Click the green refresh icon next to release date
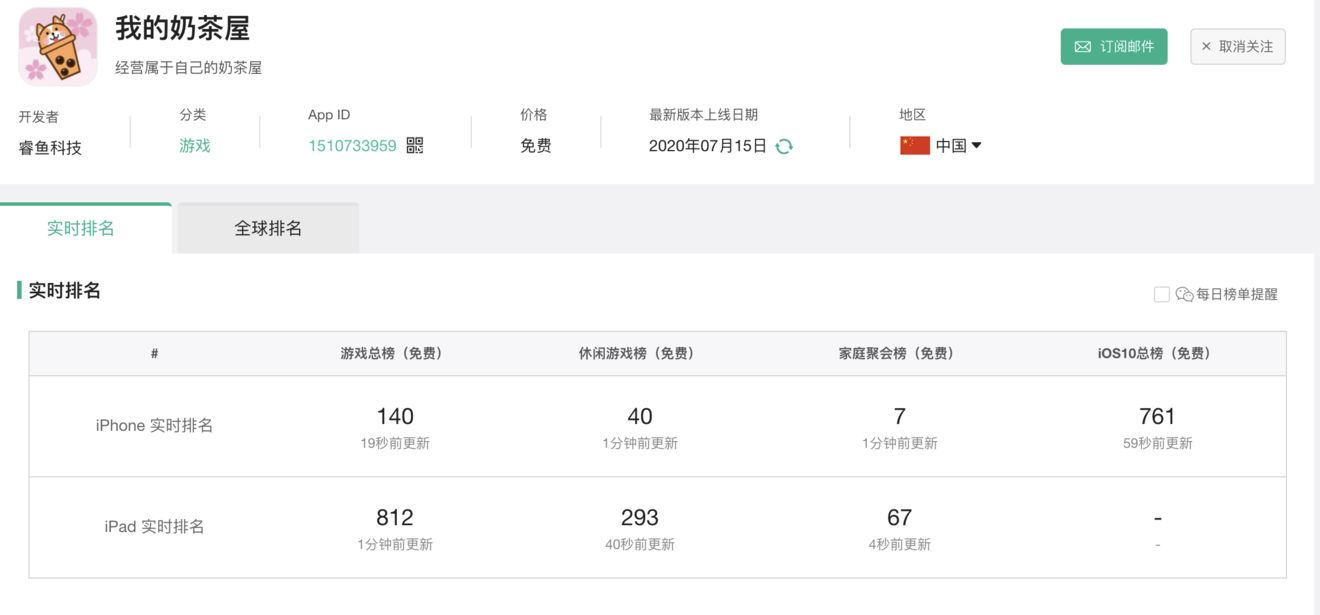The height and width of the screenshot is (615, 1320). (784, 146)
